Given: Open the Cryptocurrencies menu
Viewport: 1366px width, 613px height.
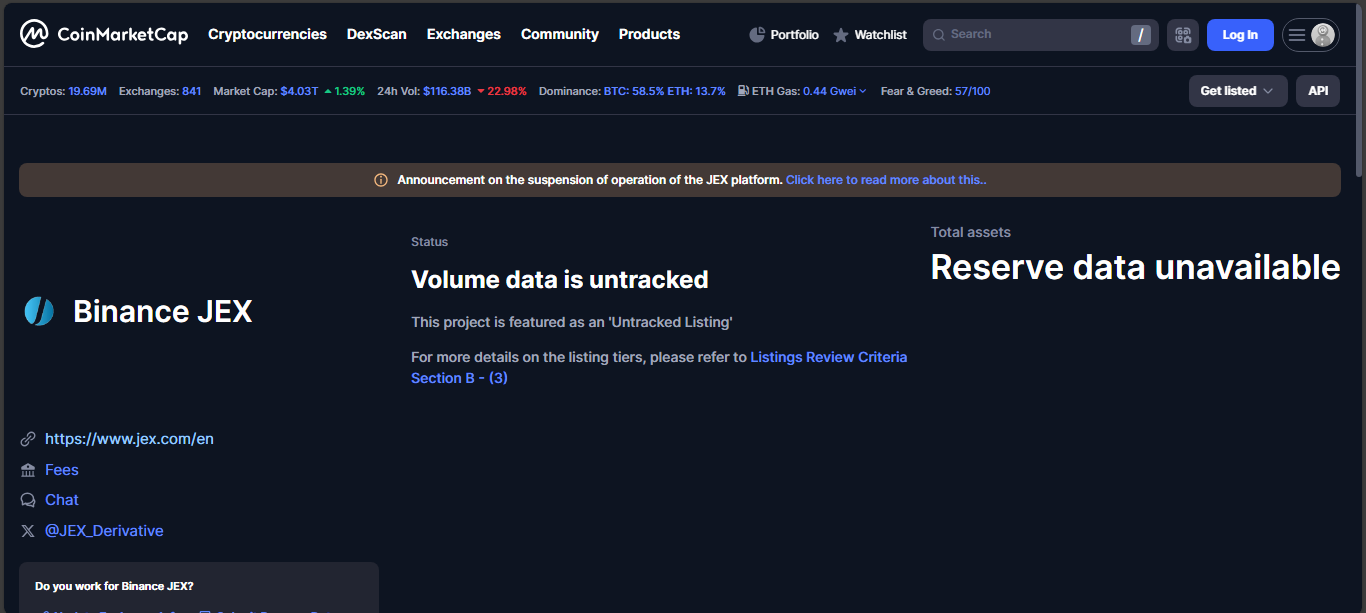Looking at the screenshot, I should [x=267, y=34].
